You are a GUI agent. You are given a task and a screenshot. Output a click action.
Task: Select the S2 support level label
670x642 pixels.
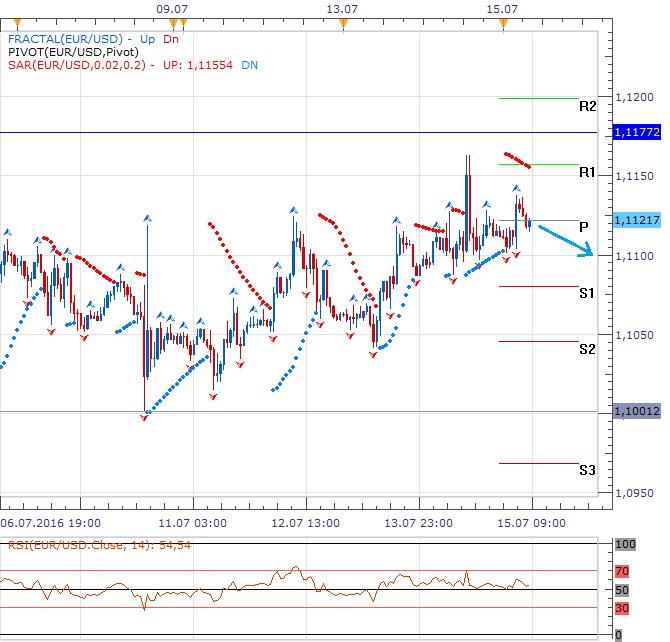pyautogui.click(x=587, y=349)
